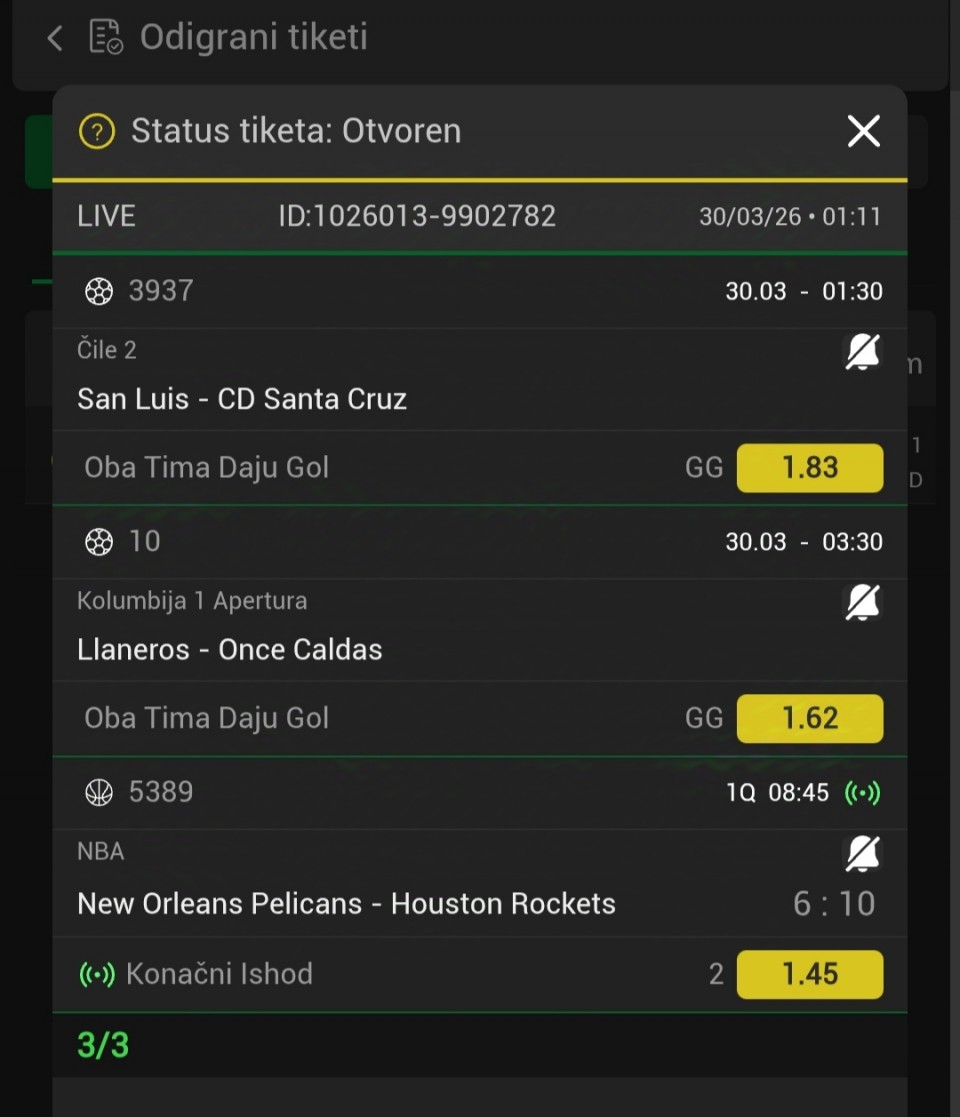Select the 1.83 odds button
Image resolution: width=960 pixels, height=1117 pixels.
[x=810, y=468]
